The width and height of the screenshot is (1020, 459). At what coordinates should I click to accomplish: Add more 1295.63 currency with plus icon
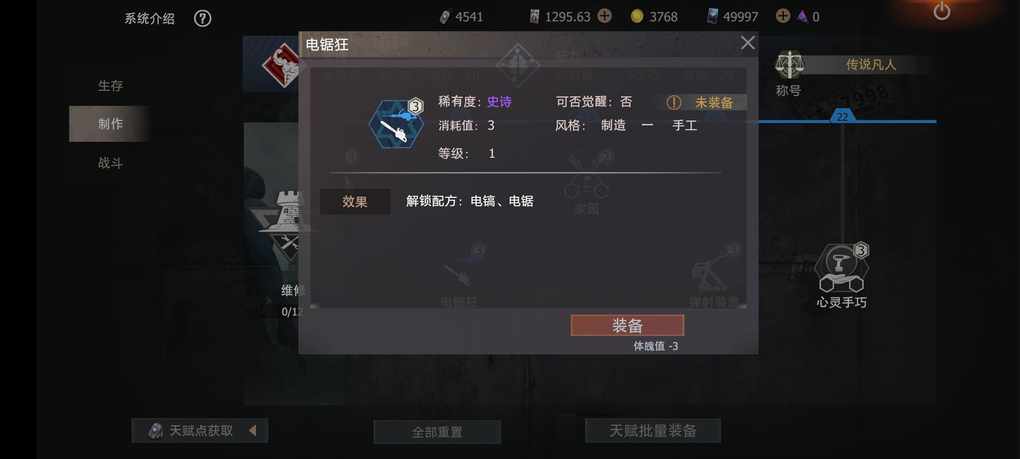coord(604,16)
